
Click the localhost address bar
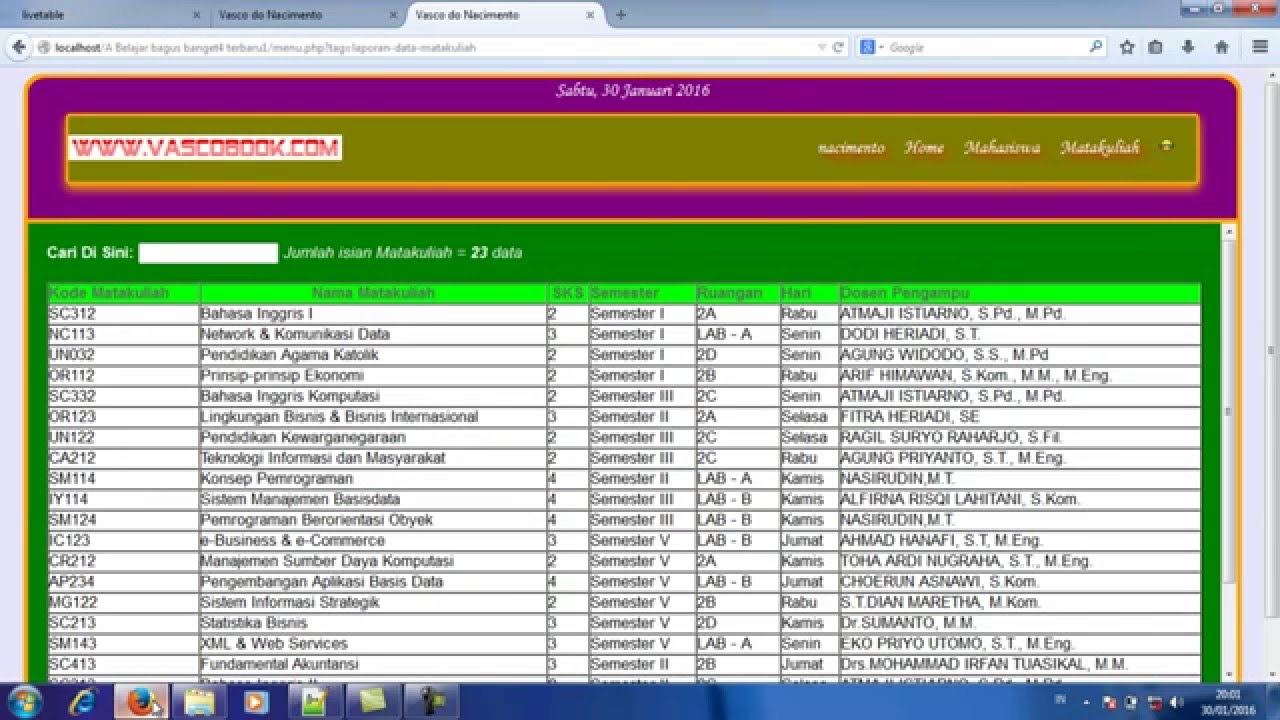(x=430, y=47)
